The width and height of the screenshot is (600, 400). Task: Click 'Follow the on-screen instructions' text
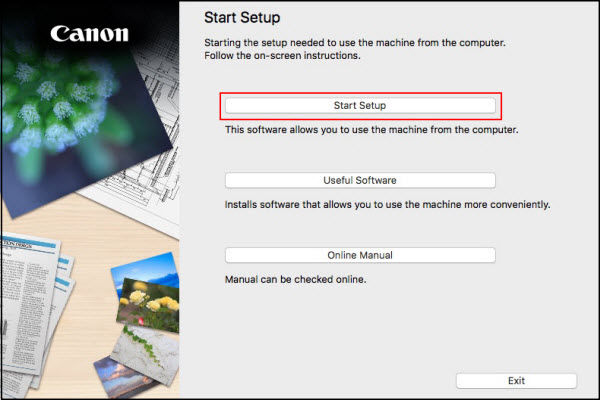point(282,56)
